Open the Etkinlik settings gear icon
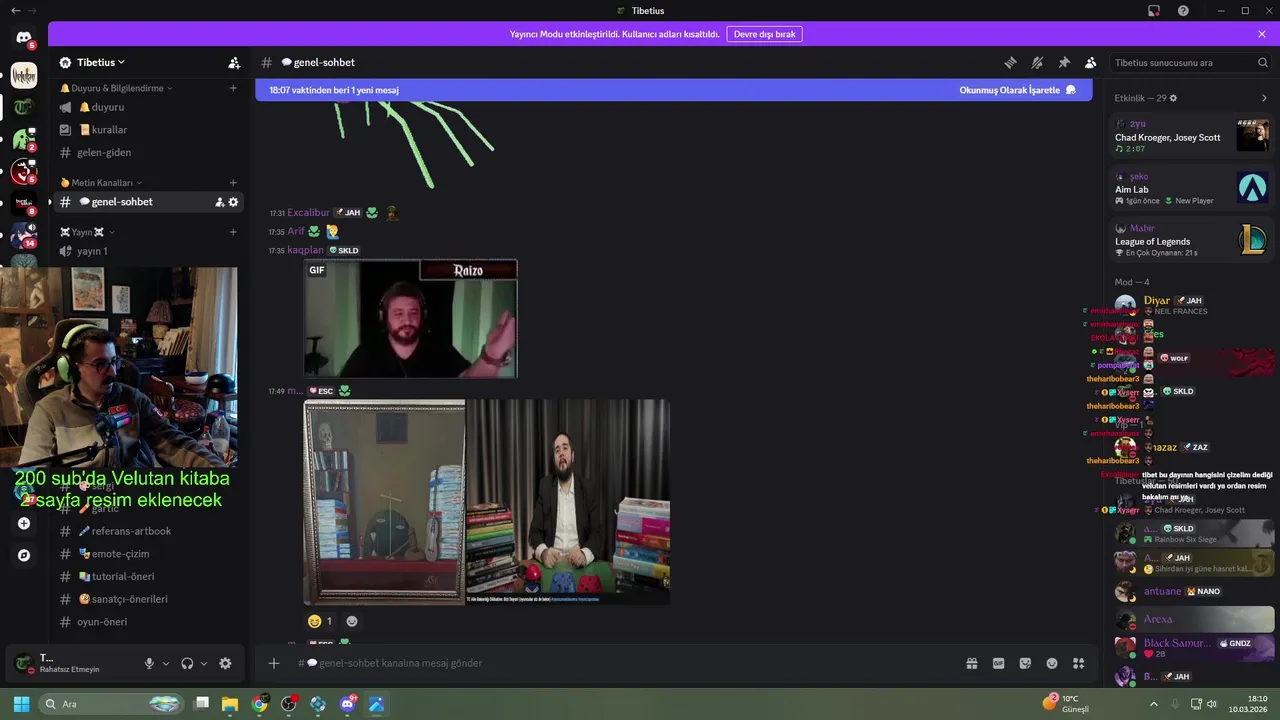Image resolution: width=1280 pixels, height=720 pixels. coord(1173,98)
